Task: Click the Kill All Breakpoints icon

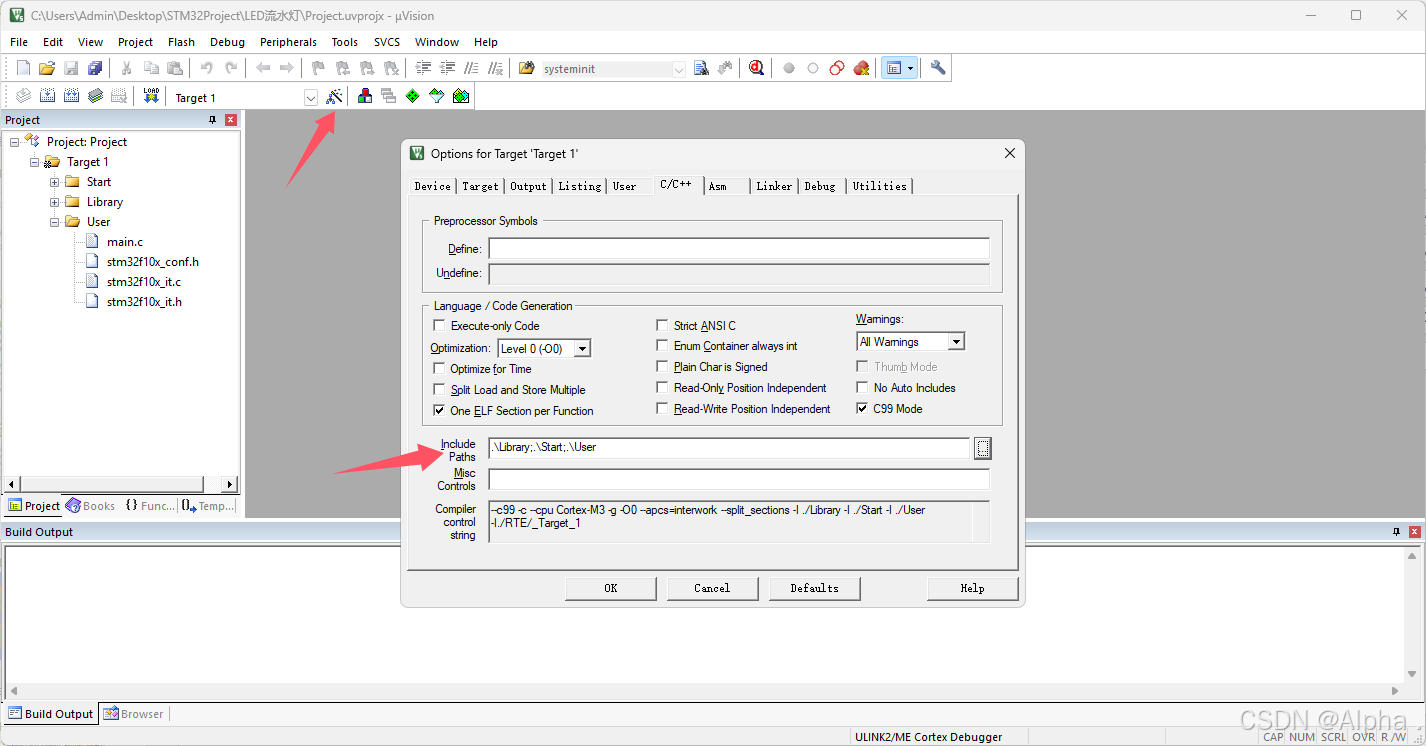Action: (861, 68)
